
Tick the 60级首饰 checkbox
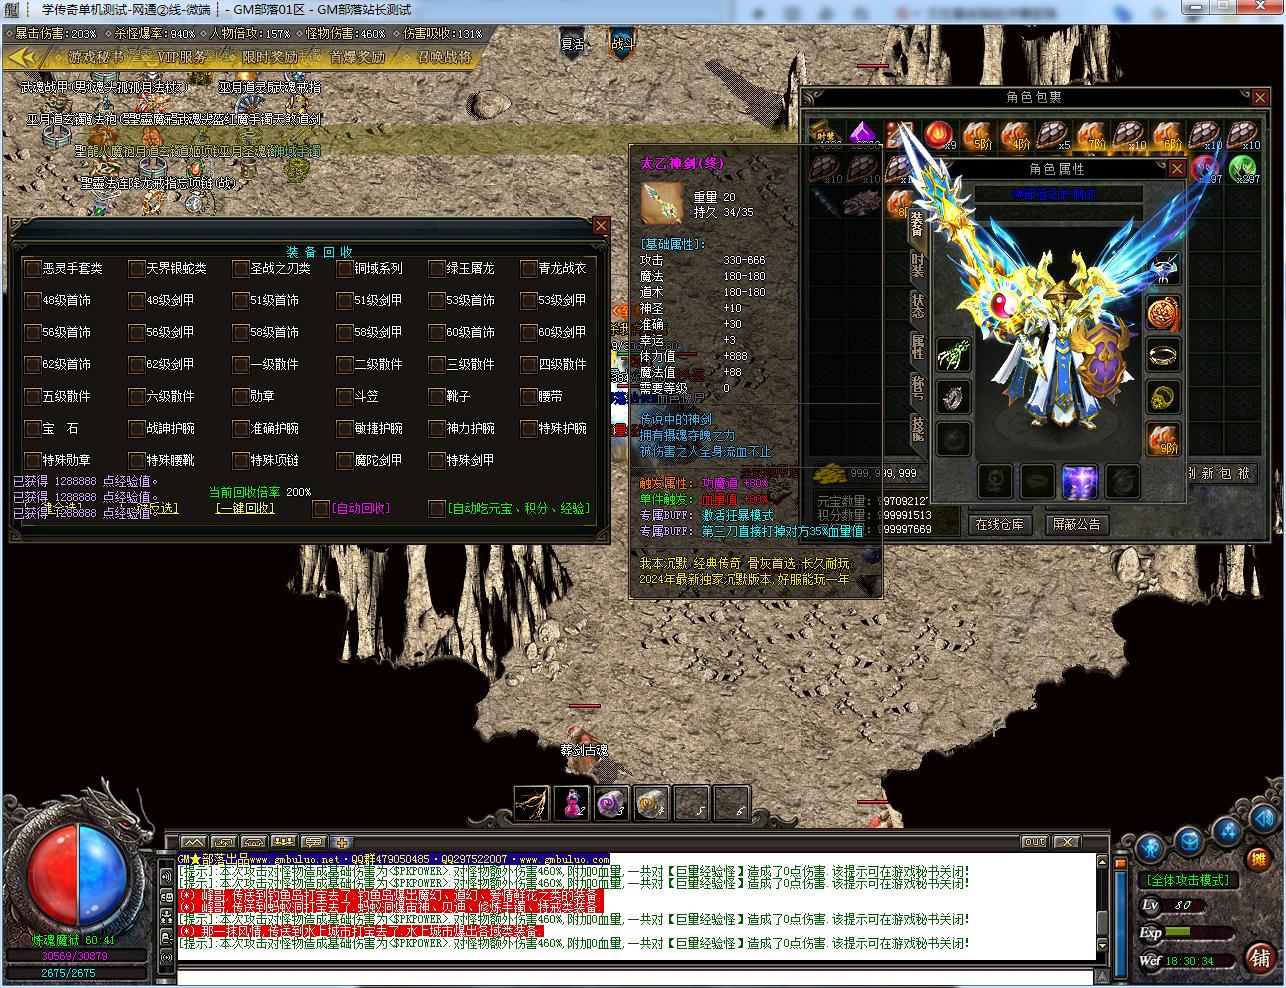coord(437,333)
